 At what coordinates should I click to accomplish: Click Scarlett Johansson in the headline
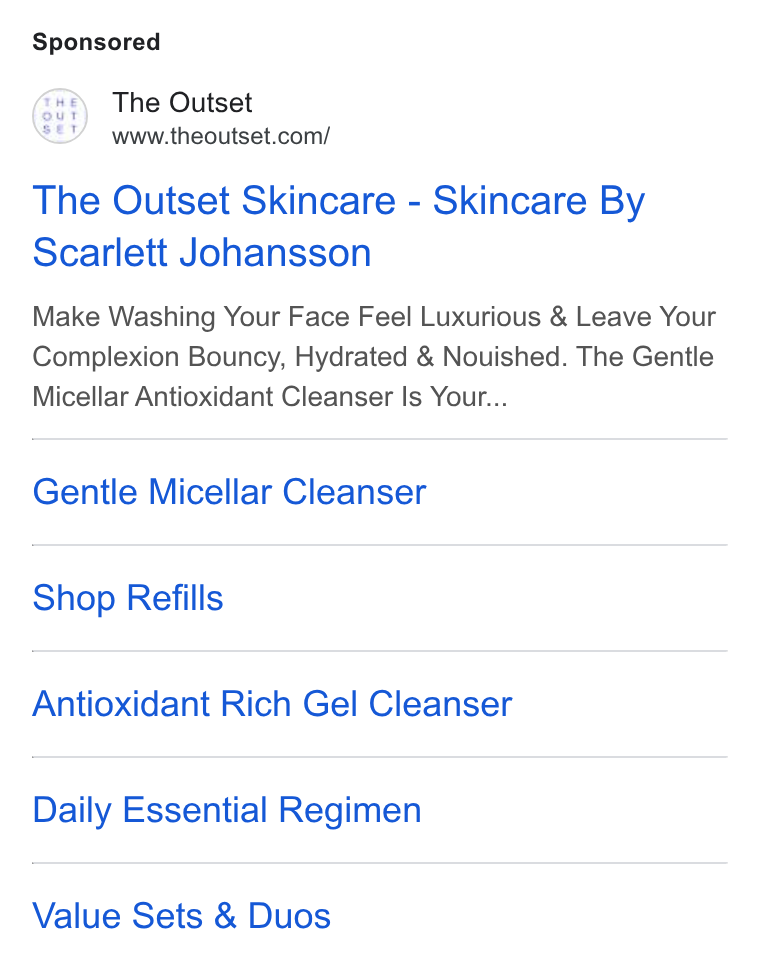coord(202,252)
